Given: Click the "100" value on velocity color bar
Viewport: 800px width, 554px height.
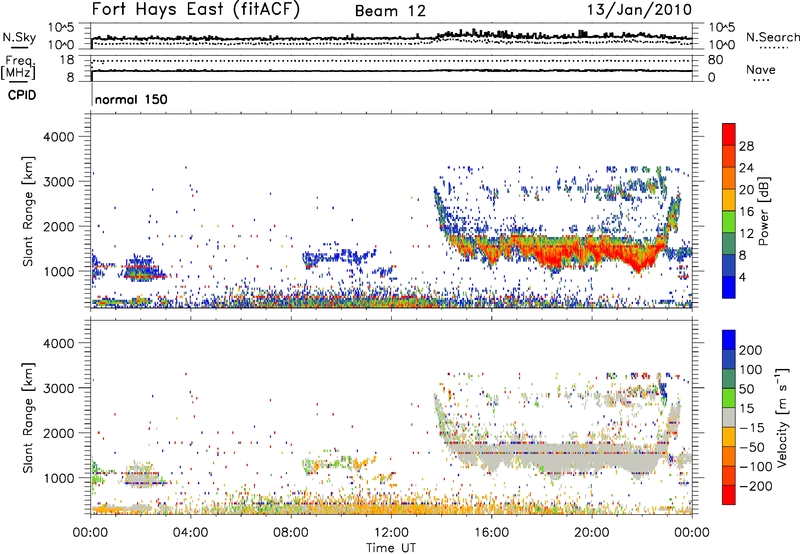Looking at the screenshot, I should [x=751, y=370].
